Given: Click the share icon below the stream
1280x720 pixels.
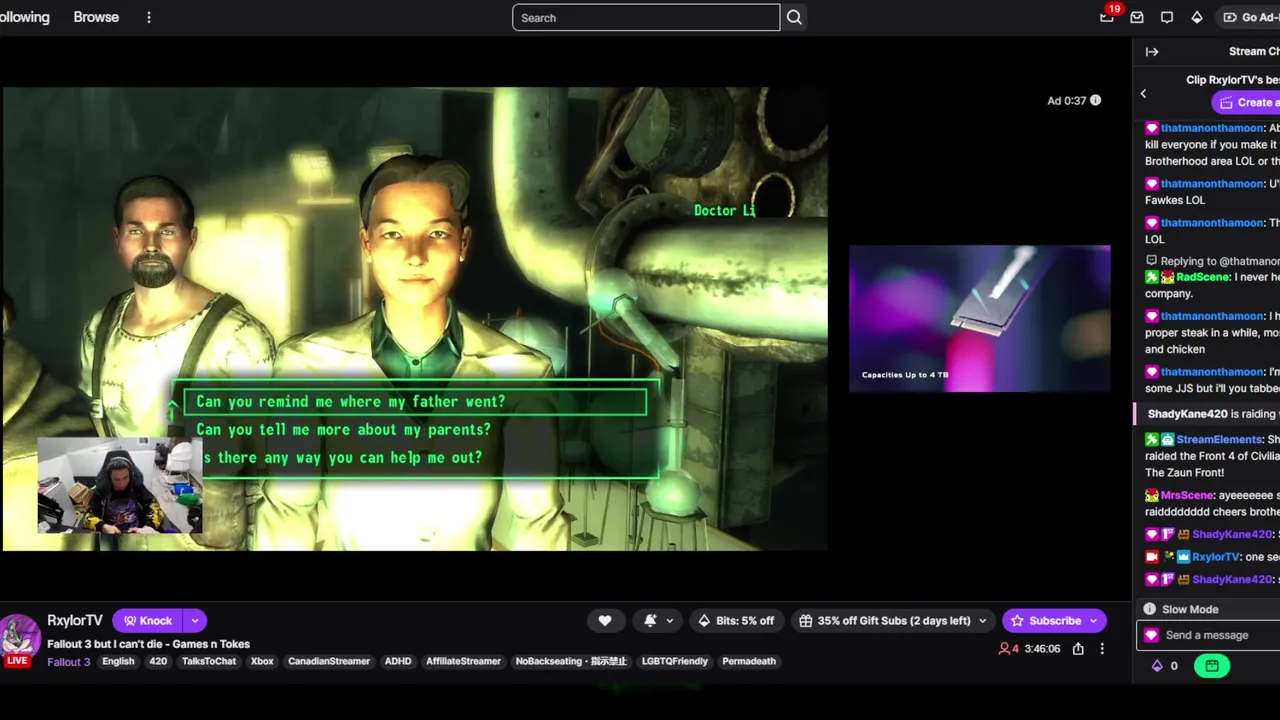Looking at the screenshot, I should pos(1078,649).
